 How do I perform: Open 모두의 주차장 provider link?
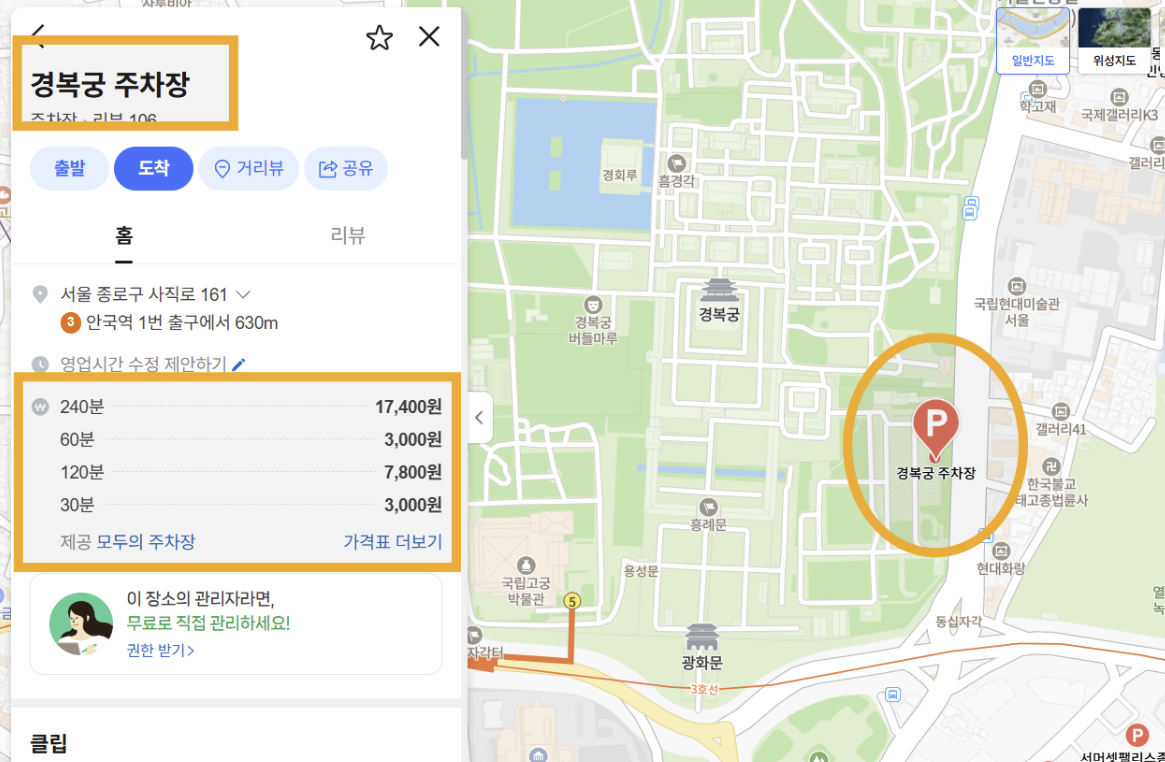(x=146, y=541)
